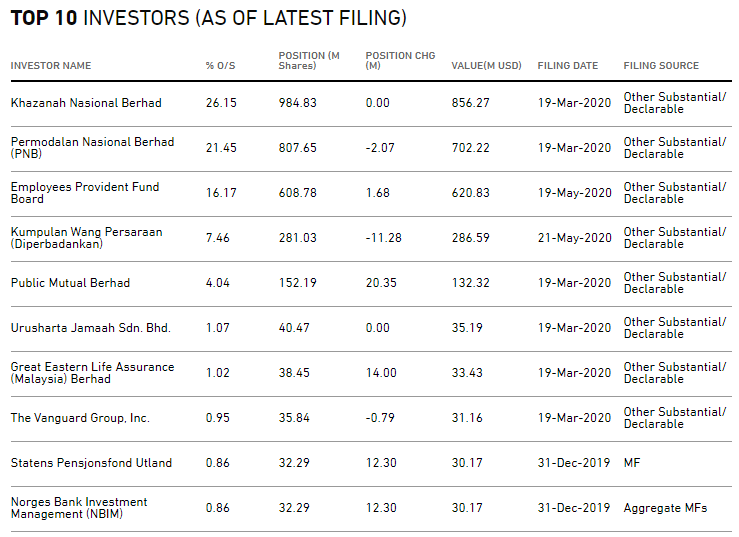
Task: Select Khazanah Nasional Berhad investor
Action: [86, 103]
